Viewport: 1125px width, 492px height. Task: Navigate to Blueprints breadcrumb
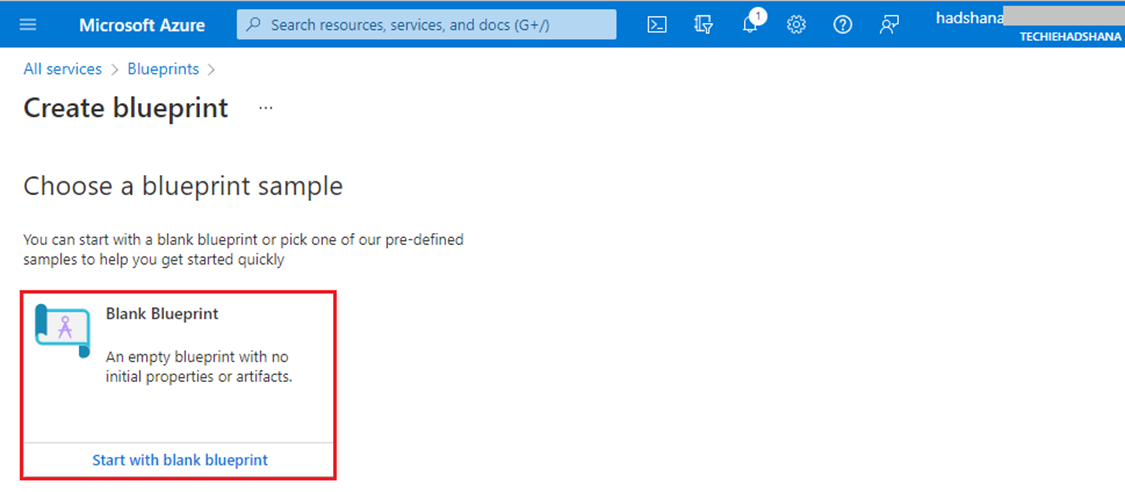click(x=163, y=69)
